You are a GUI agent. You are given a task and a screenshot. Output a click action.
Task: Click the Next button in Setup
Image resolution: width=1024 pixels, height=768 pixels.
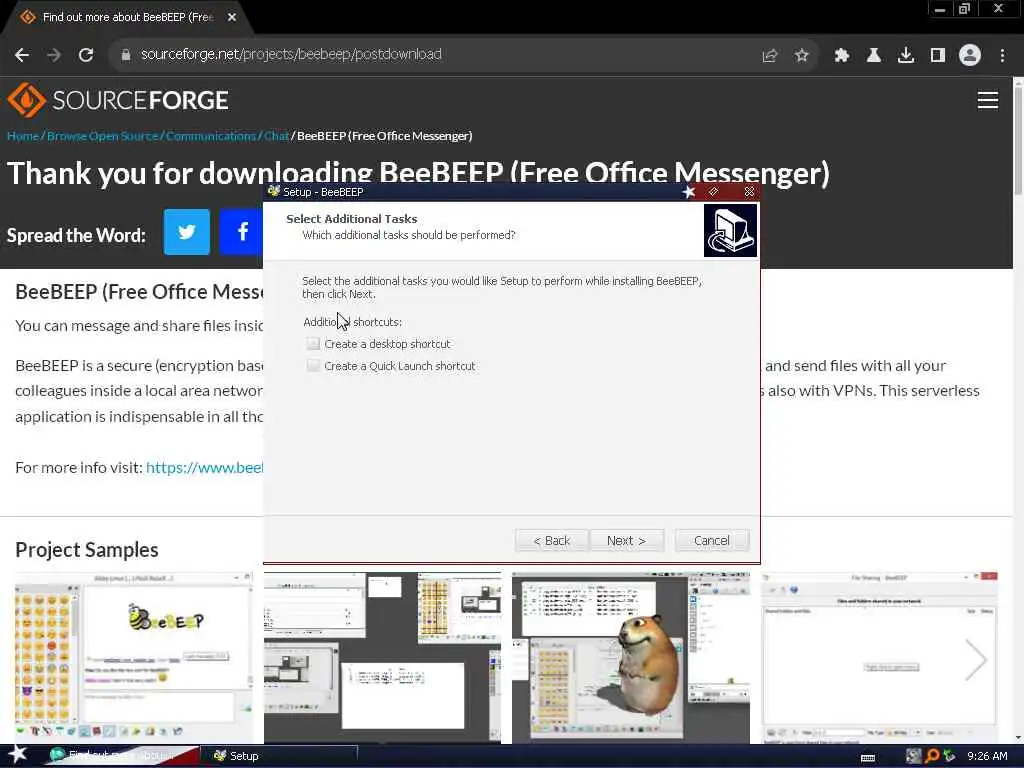pyautogui.click(x=626, y=541)
